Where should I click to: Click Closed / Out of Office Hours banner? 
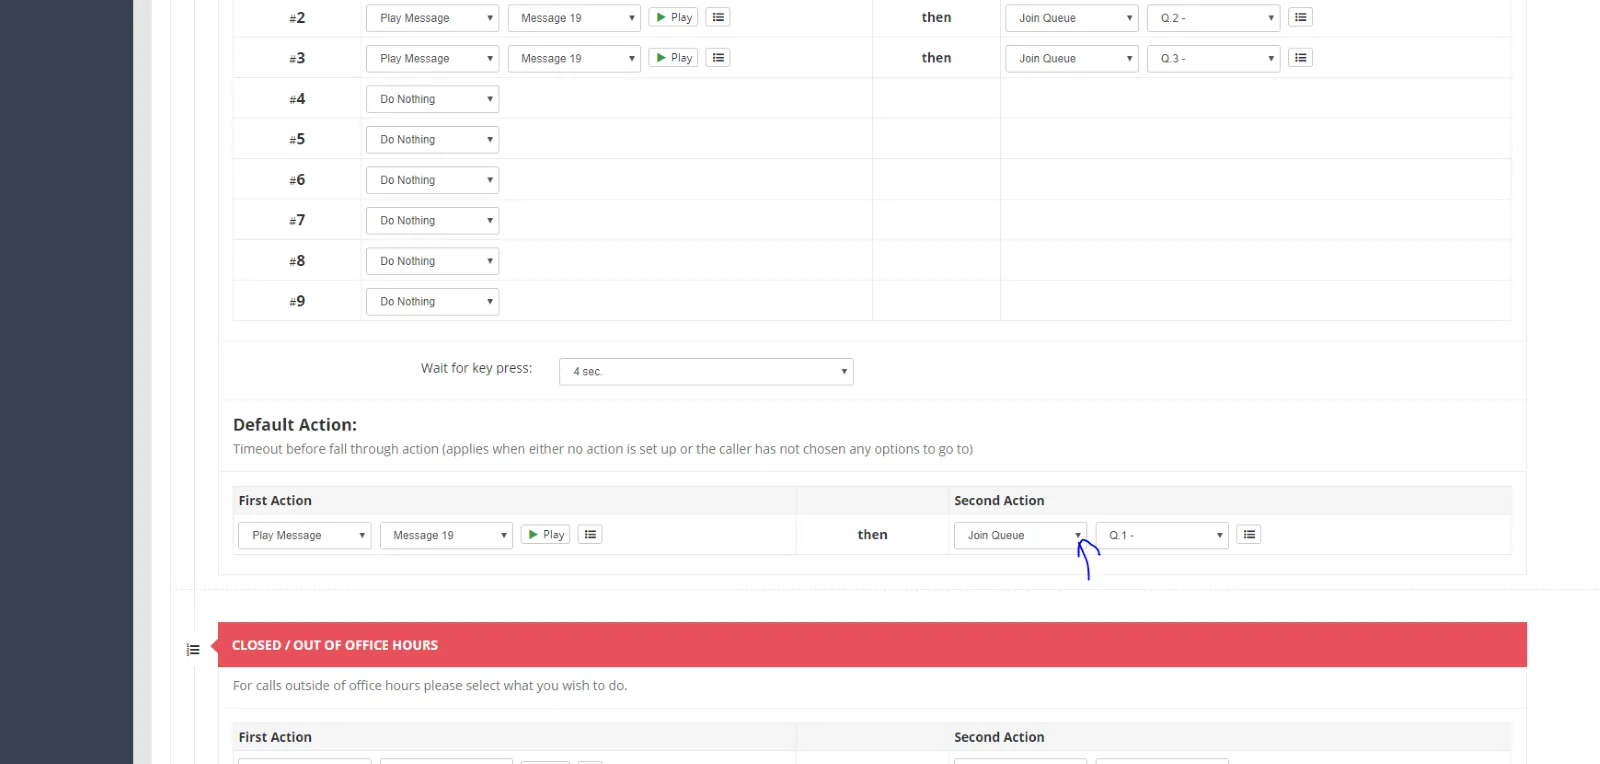point(872,645)
